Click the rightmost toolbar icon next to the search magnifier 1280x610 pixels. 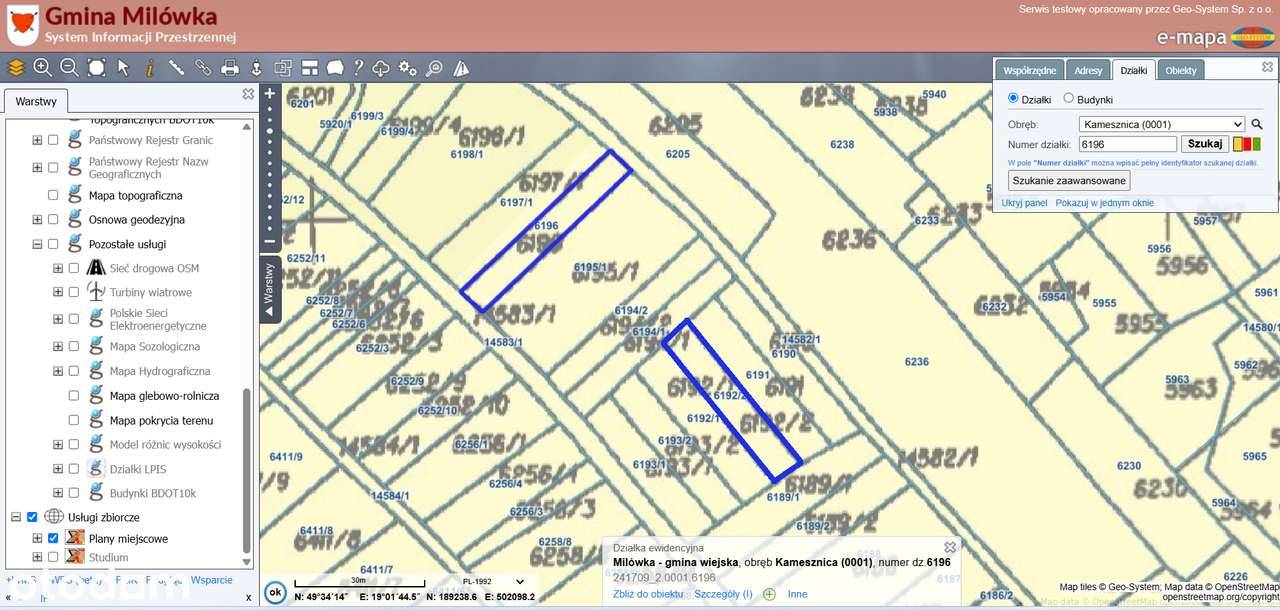[x=461, y=68]
